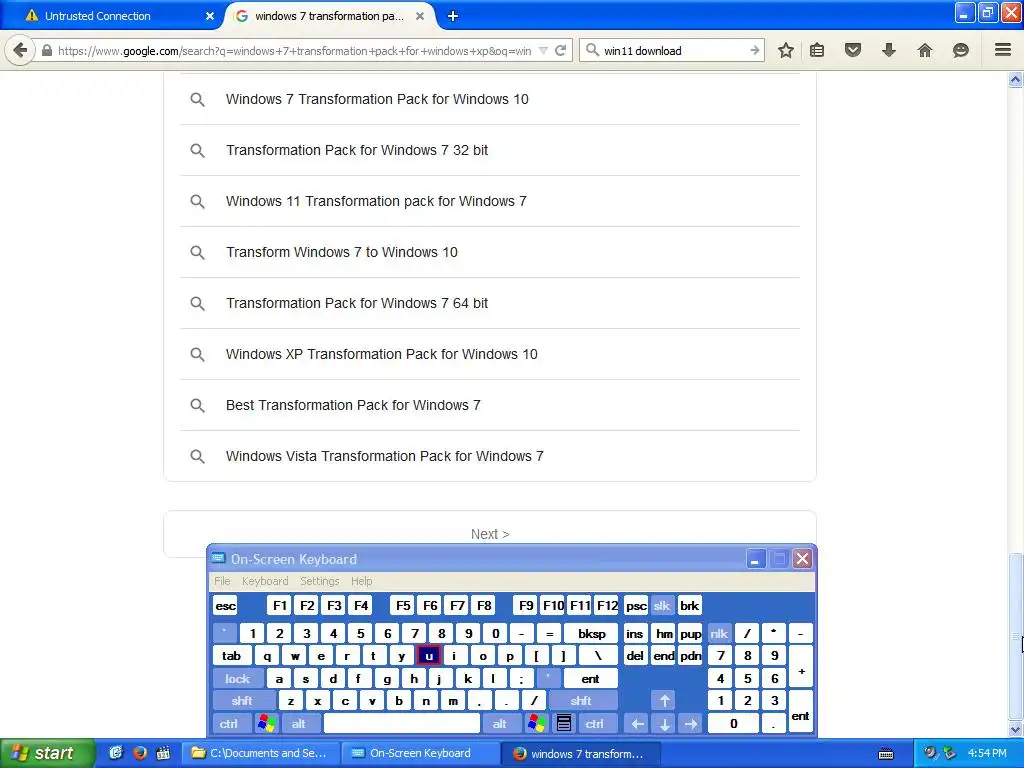Open the Settings menu of On-Screen Keyboard
The image size is (1024, 768).
click(319, 581)
